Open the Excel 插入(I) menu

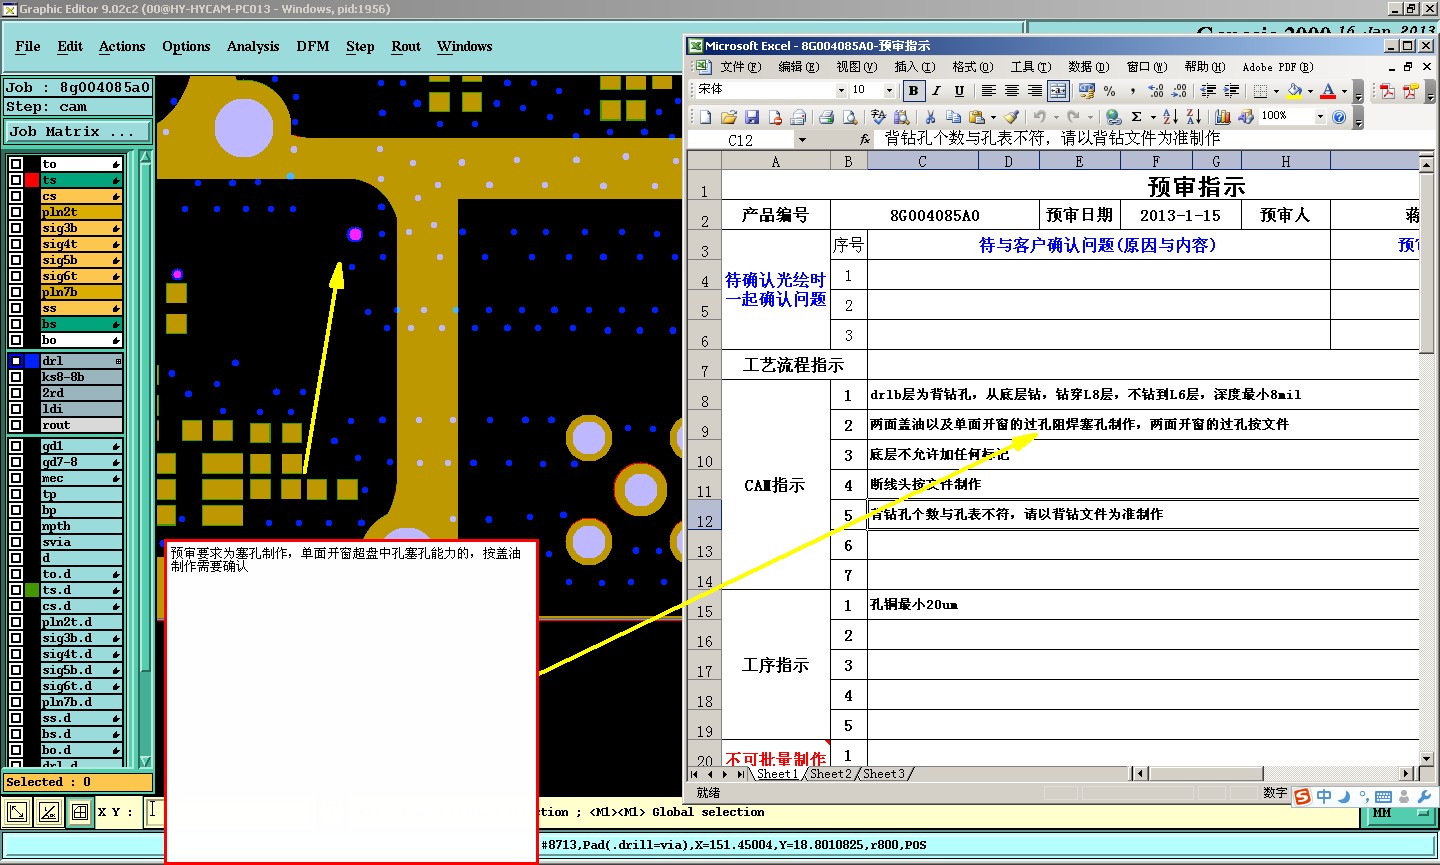coord(915,67)
